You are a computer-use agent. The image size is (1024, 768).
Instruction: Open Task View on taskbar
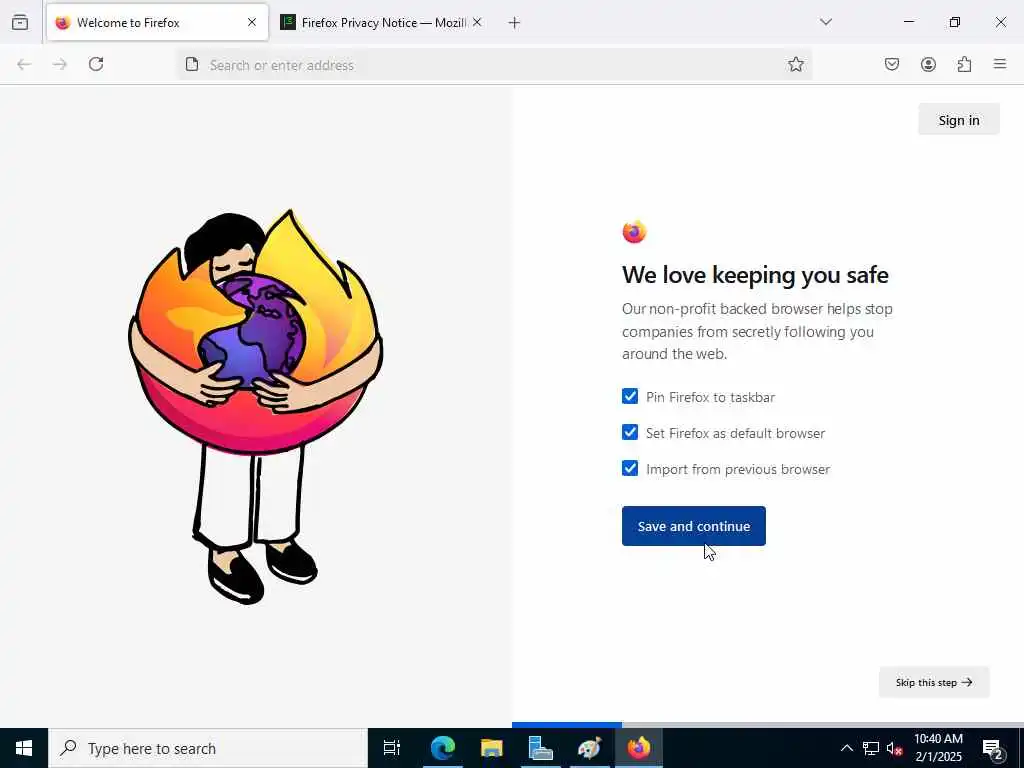coord(392,748)
